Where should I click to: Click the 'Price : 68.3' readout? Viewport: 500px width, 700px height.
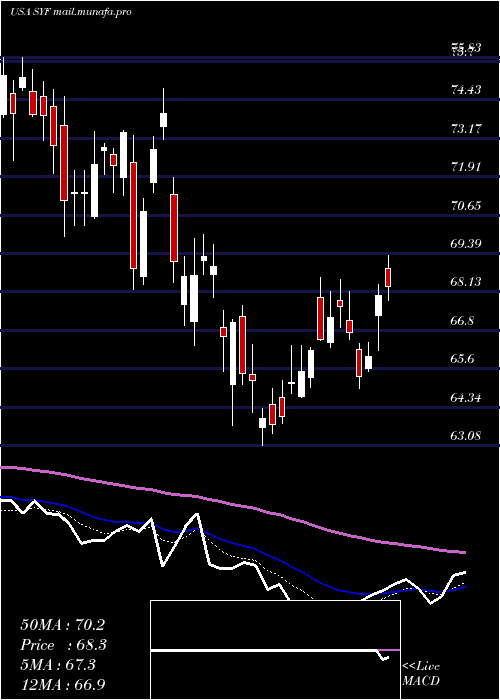(64, 645)
